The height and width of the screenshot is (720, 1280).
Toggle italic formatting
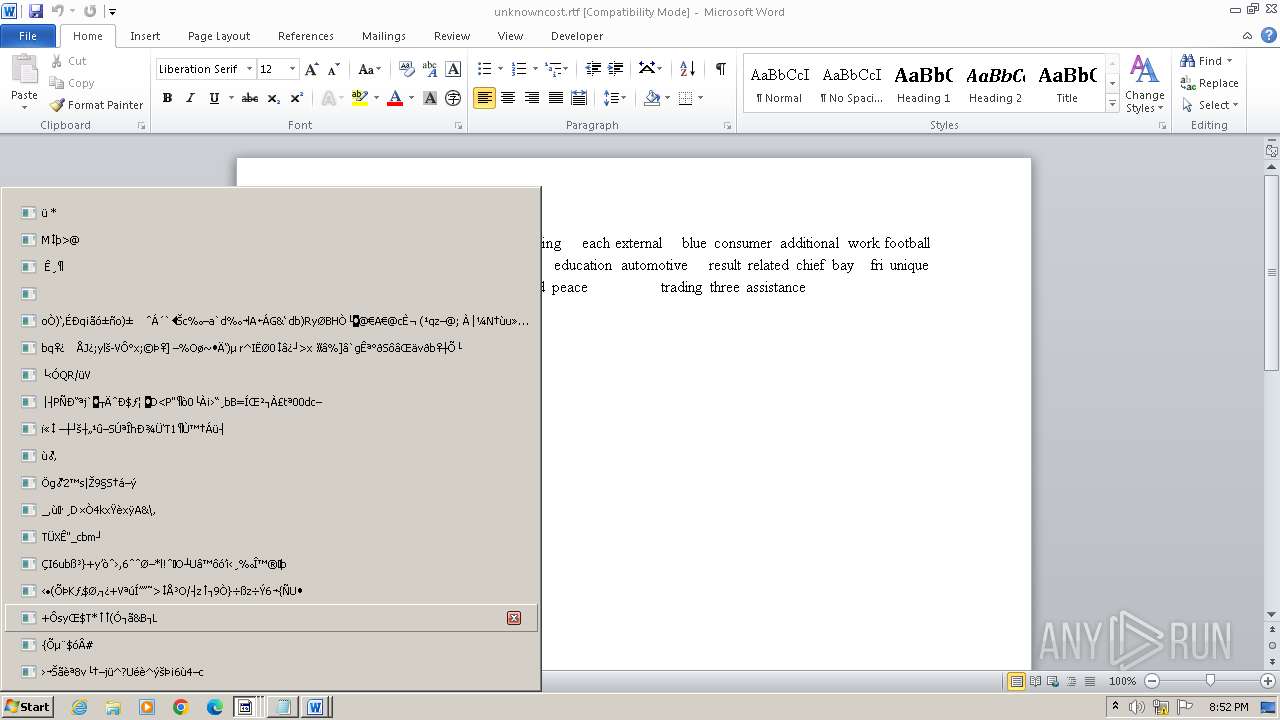(190, 98)
